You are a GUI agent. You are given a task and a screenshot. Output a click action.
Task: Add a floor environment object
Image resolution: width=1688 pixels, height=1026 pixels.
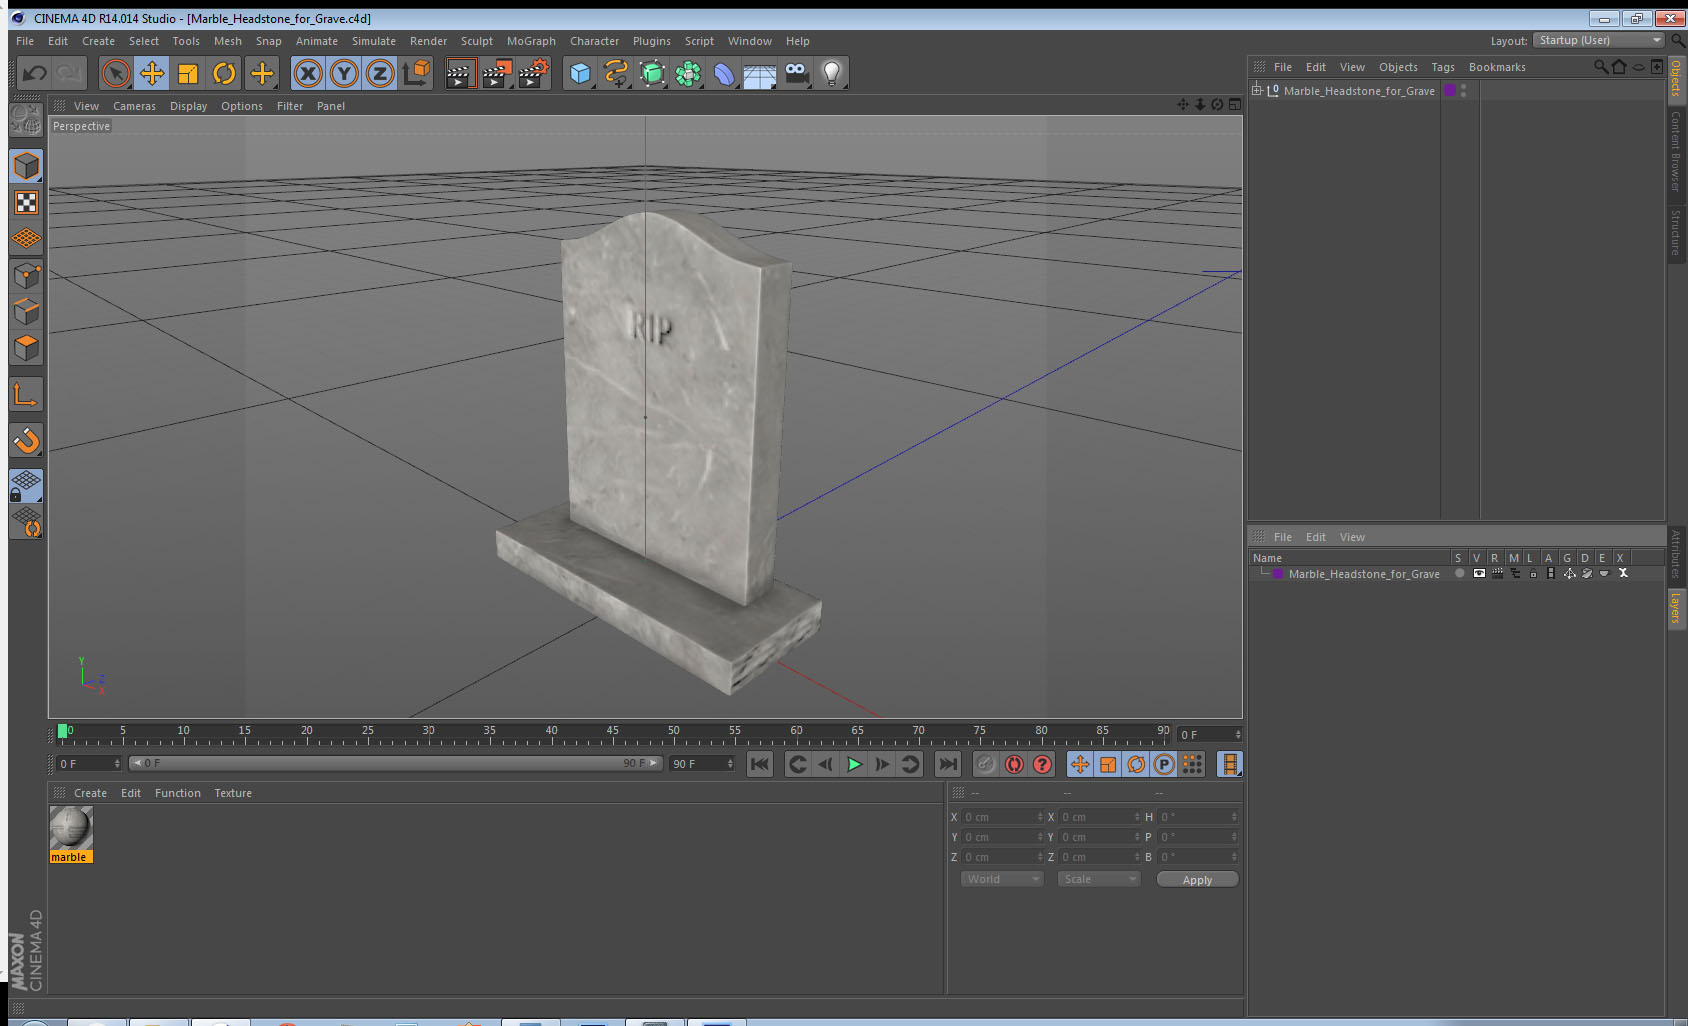pos(760,73)
